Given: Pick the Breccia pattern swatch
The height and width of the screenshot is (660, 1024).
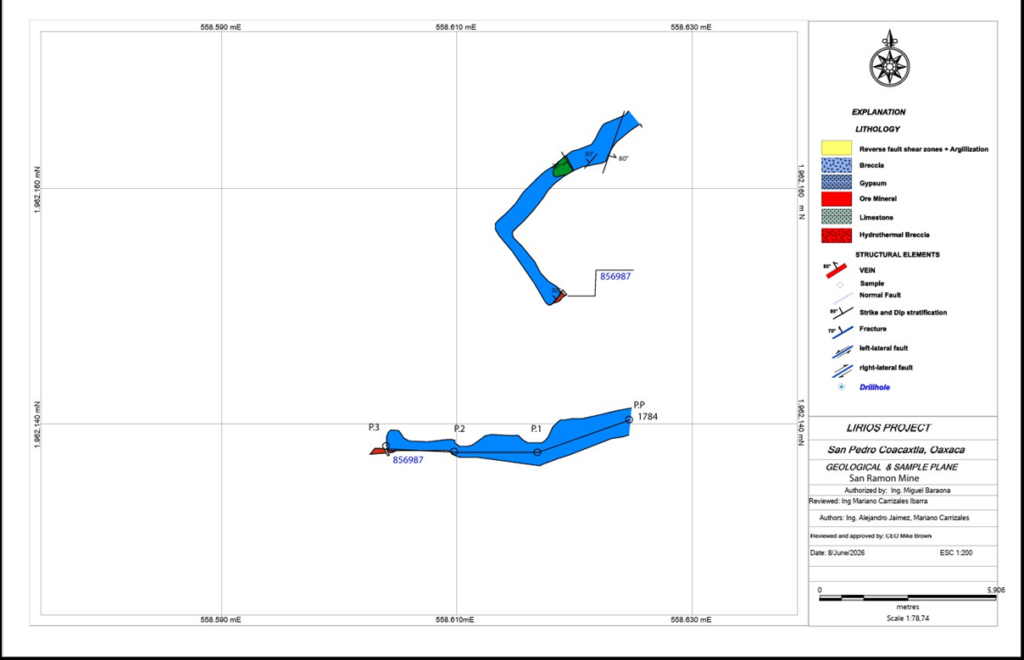Looking at the screenshot, I should pos(837,165).
